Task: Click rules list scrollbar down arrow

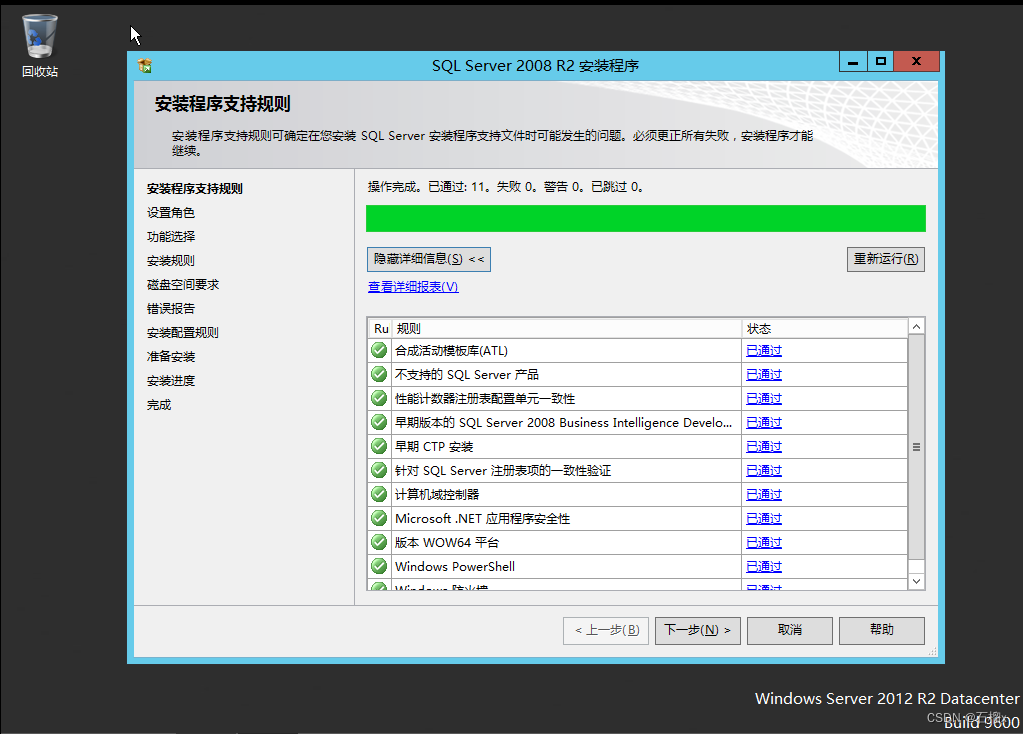Action: click(x=917, y=581)
